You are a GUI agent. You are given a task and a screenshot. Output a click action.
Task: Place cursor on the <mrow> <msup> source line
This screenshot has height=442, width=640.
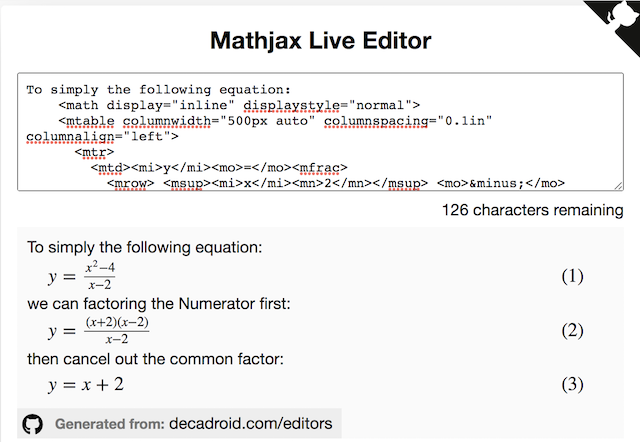[336, 183]
